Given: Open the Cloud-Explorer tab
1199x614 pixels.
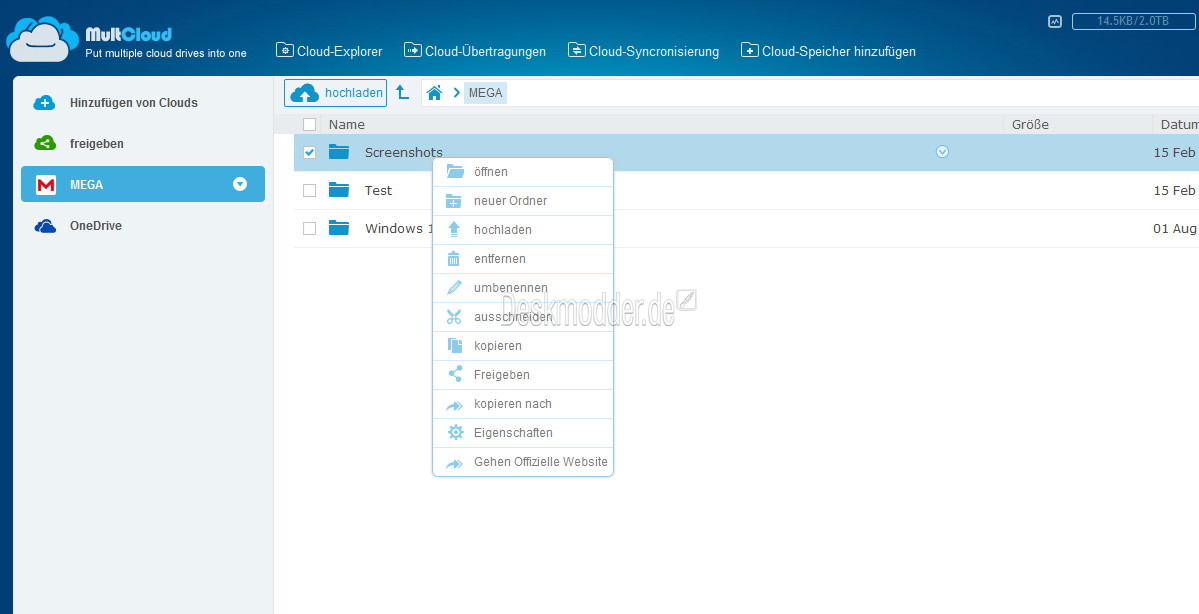Looking at the screenshot, I should 329,51.
